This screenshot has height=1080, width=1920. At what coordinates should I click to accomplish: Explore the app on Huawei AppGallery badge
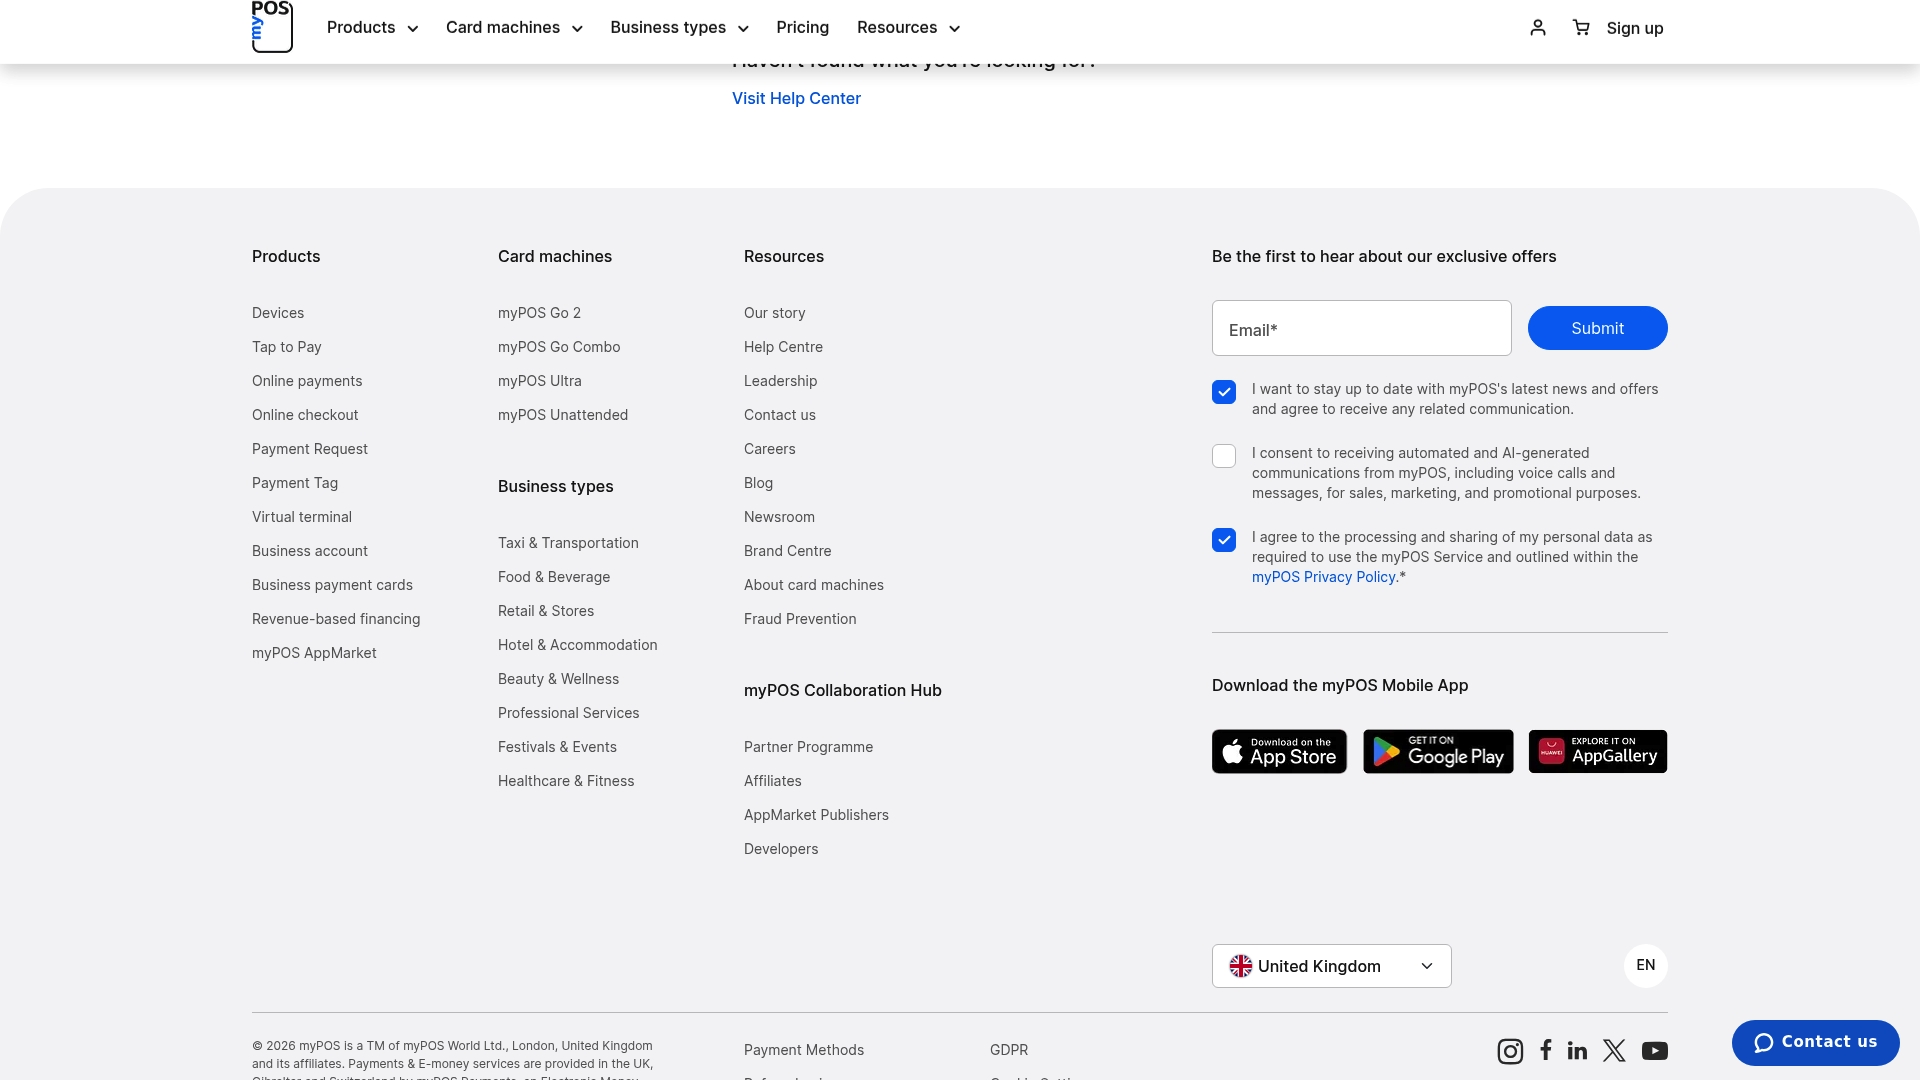(1598, 751)
